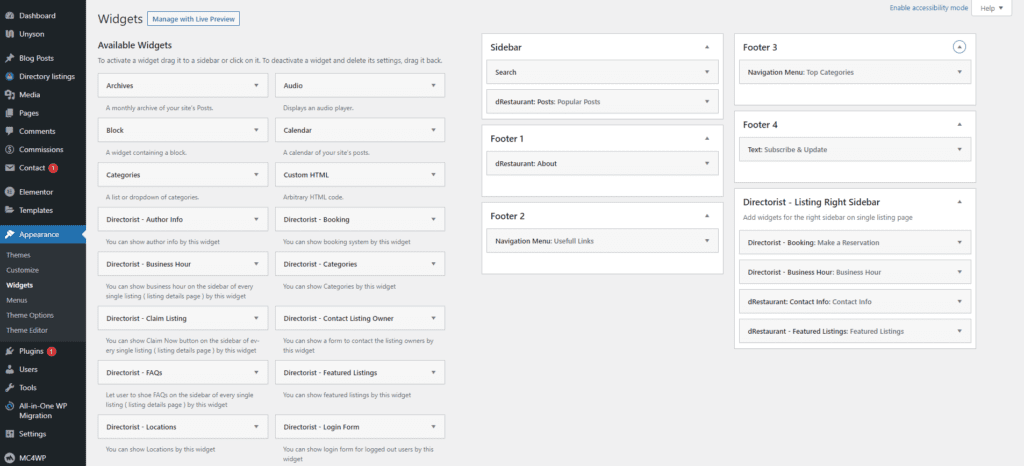Click the Dashboard icon in the sidebar
This screenshot has height=466, width=1024.
(9, 17)
